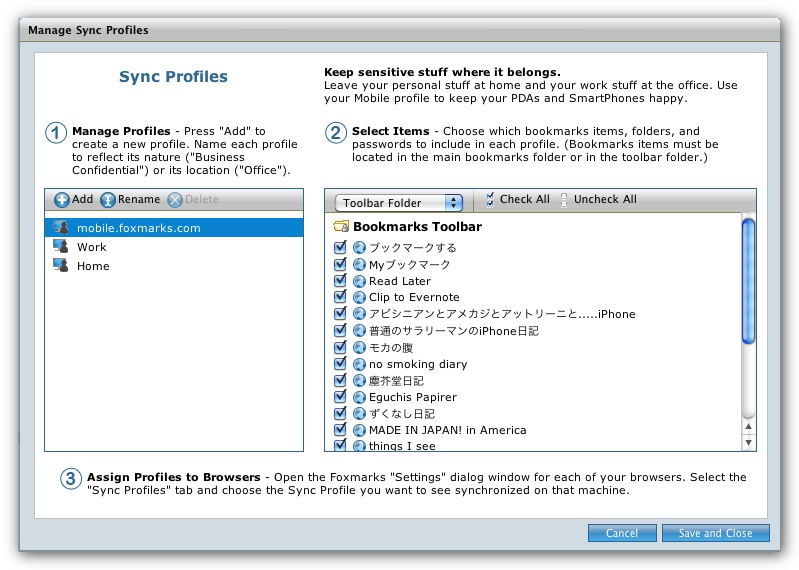Click the Read Later bookmark name
The height and width of the screenshot is (570, 799).
pyautogui.click(x=400, y=281)
